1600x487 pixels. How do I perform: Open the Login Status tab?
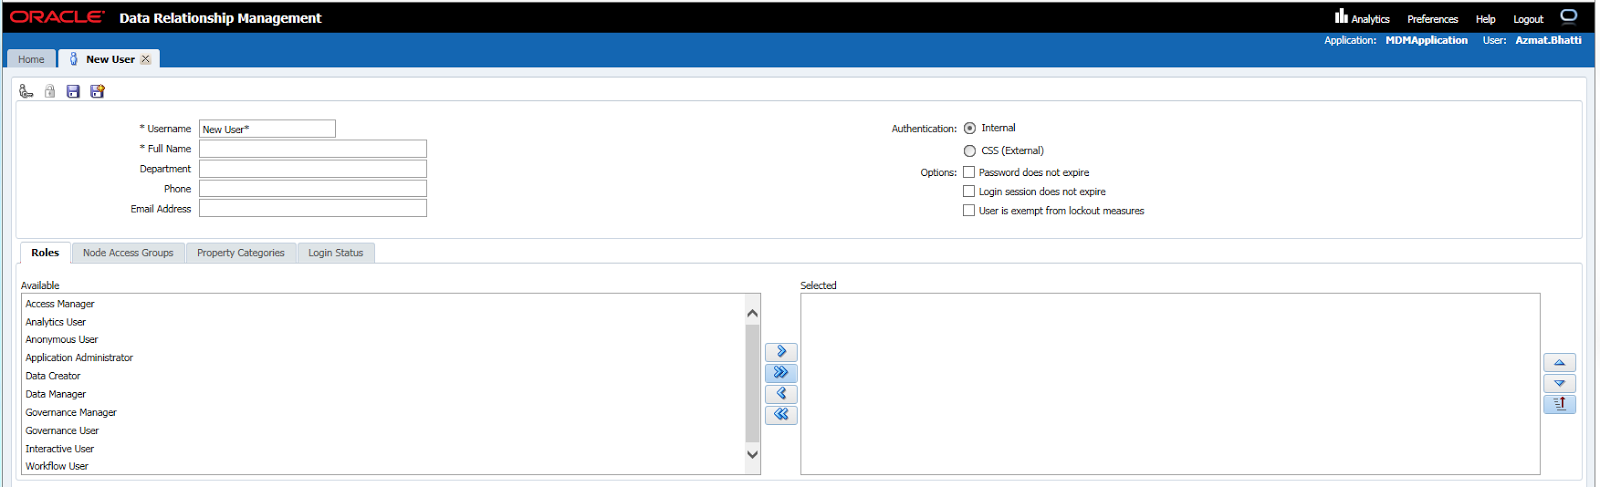click(x=336, y=253)
